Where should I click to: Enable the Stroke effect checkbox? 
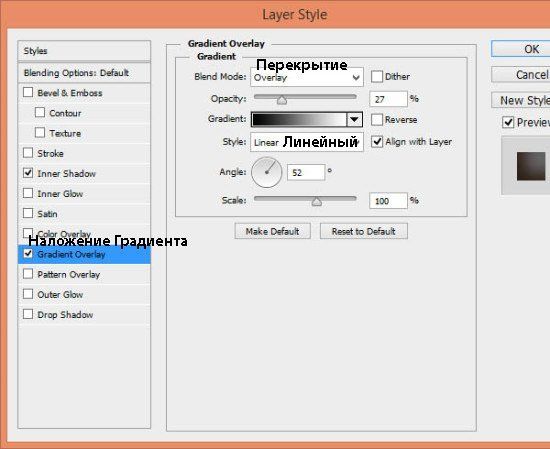28,153
